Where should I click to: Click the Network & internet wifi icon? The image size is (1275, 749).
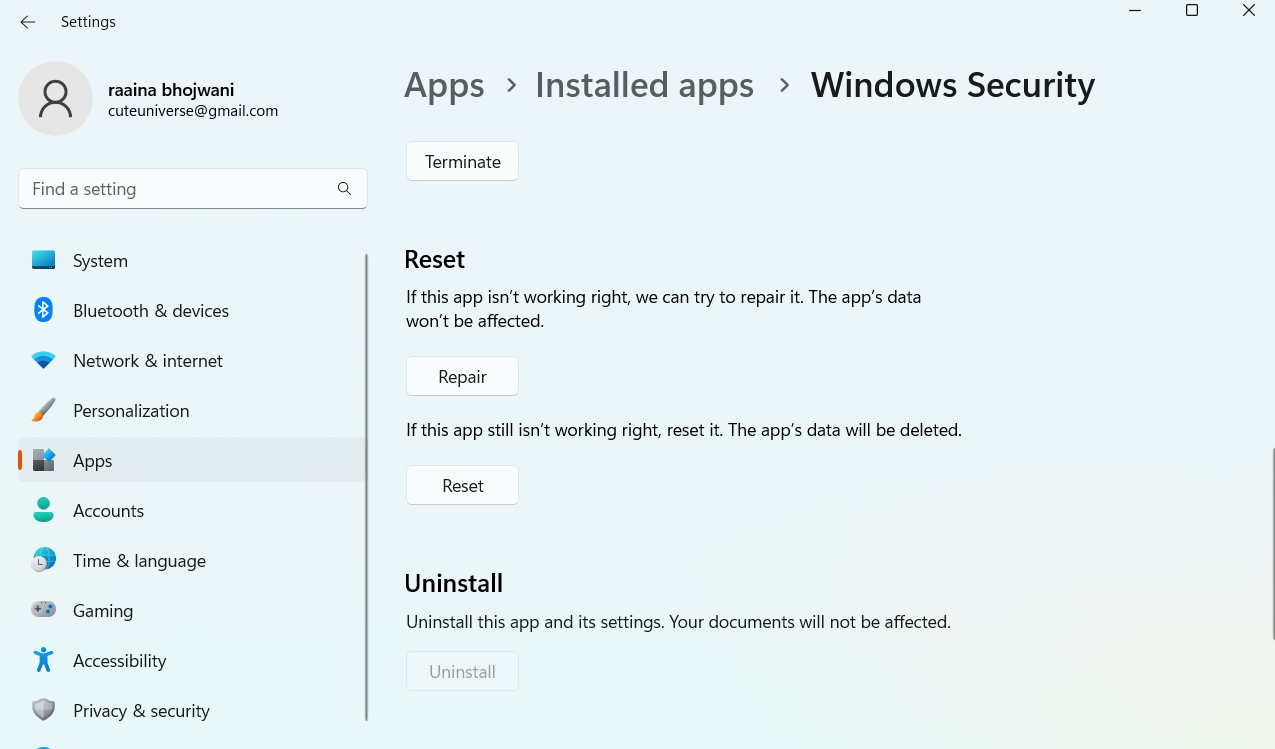point(43,360)
